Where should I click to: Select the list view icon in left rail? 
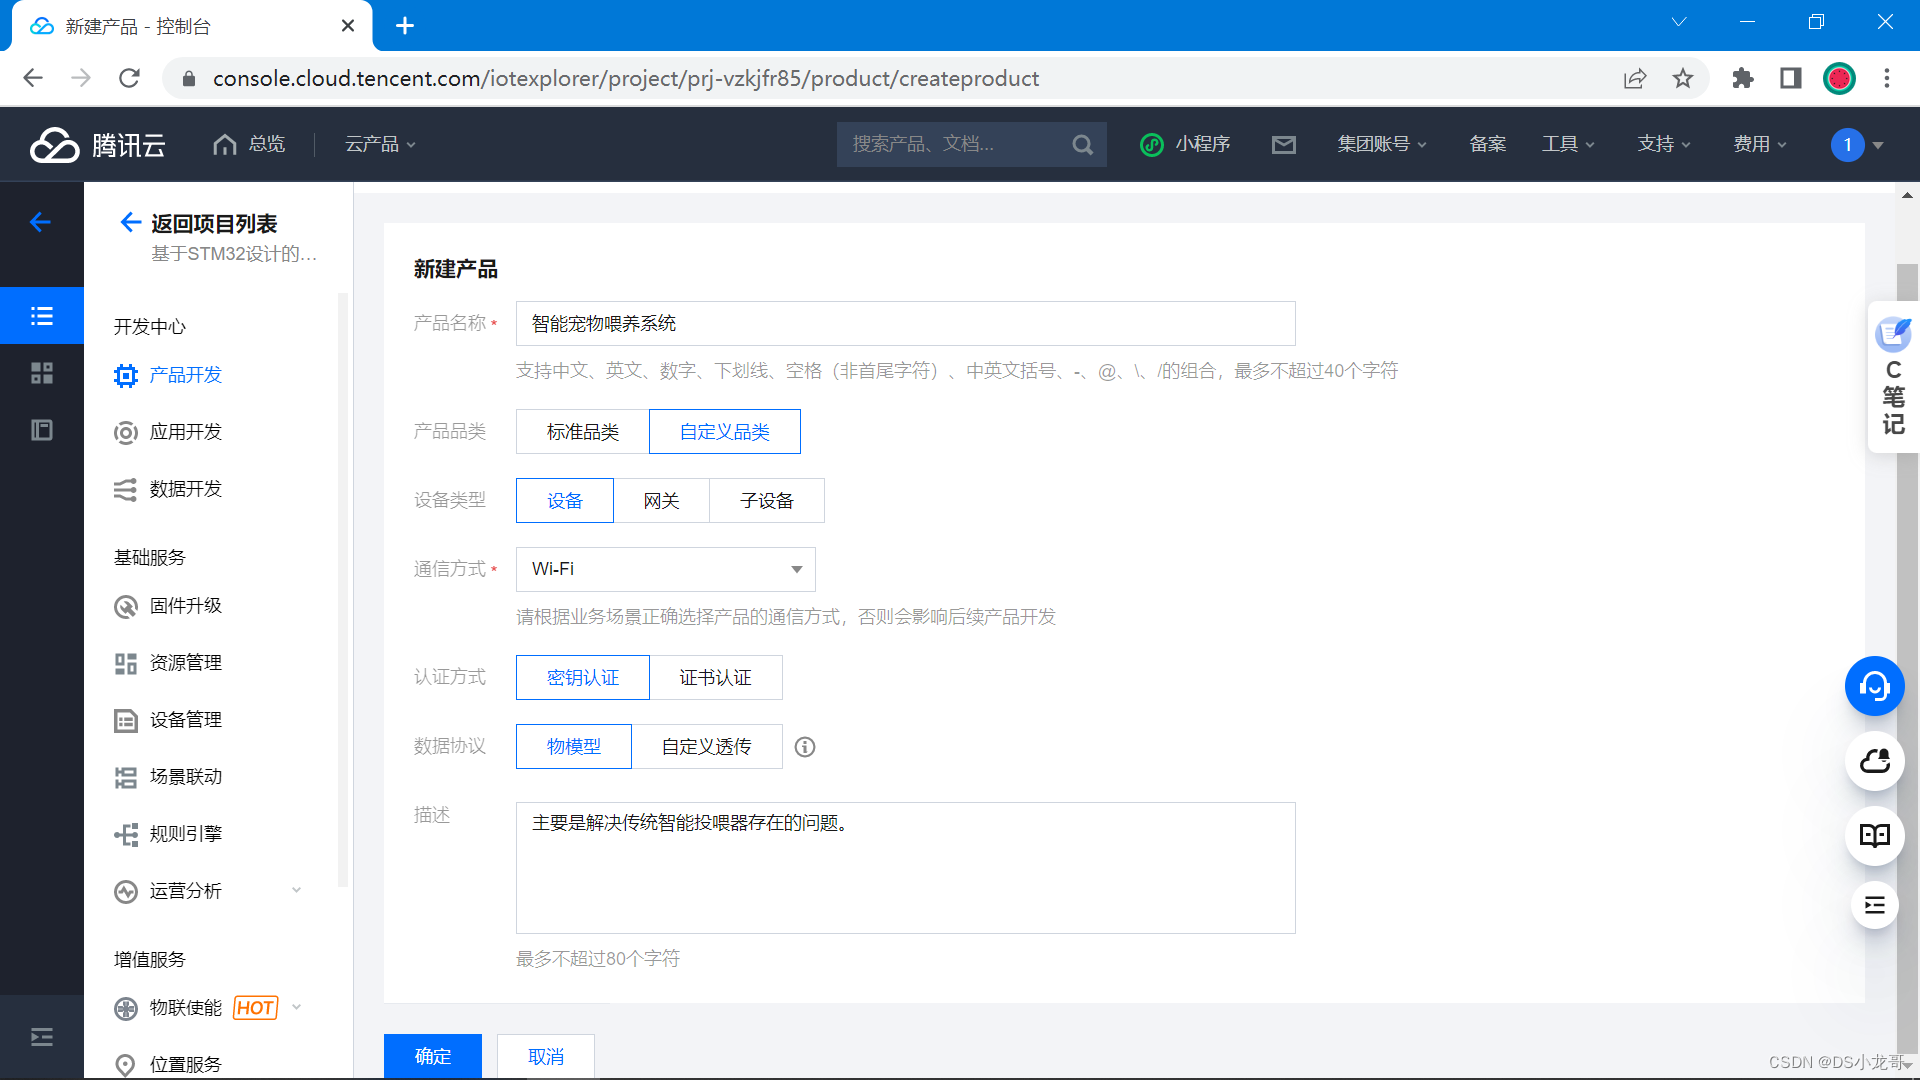coord(42,316)
